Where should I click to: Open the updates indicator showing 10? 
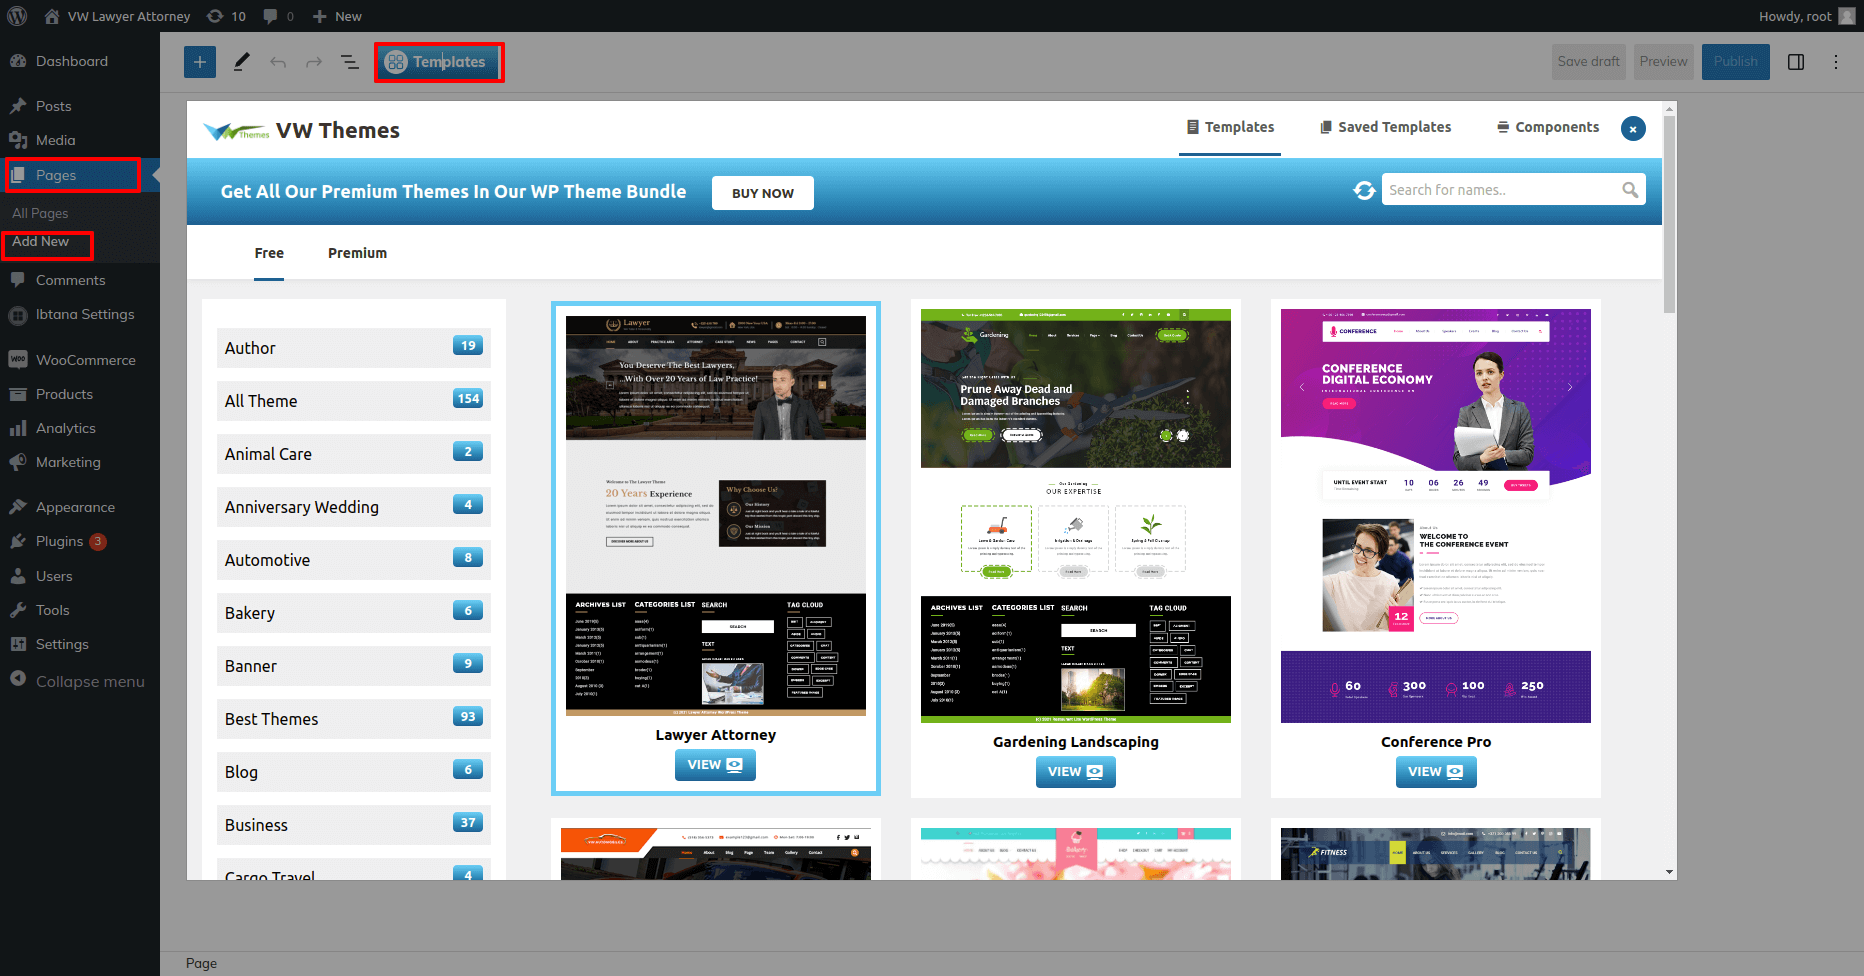coord(226,16)
